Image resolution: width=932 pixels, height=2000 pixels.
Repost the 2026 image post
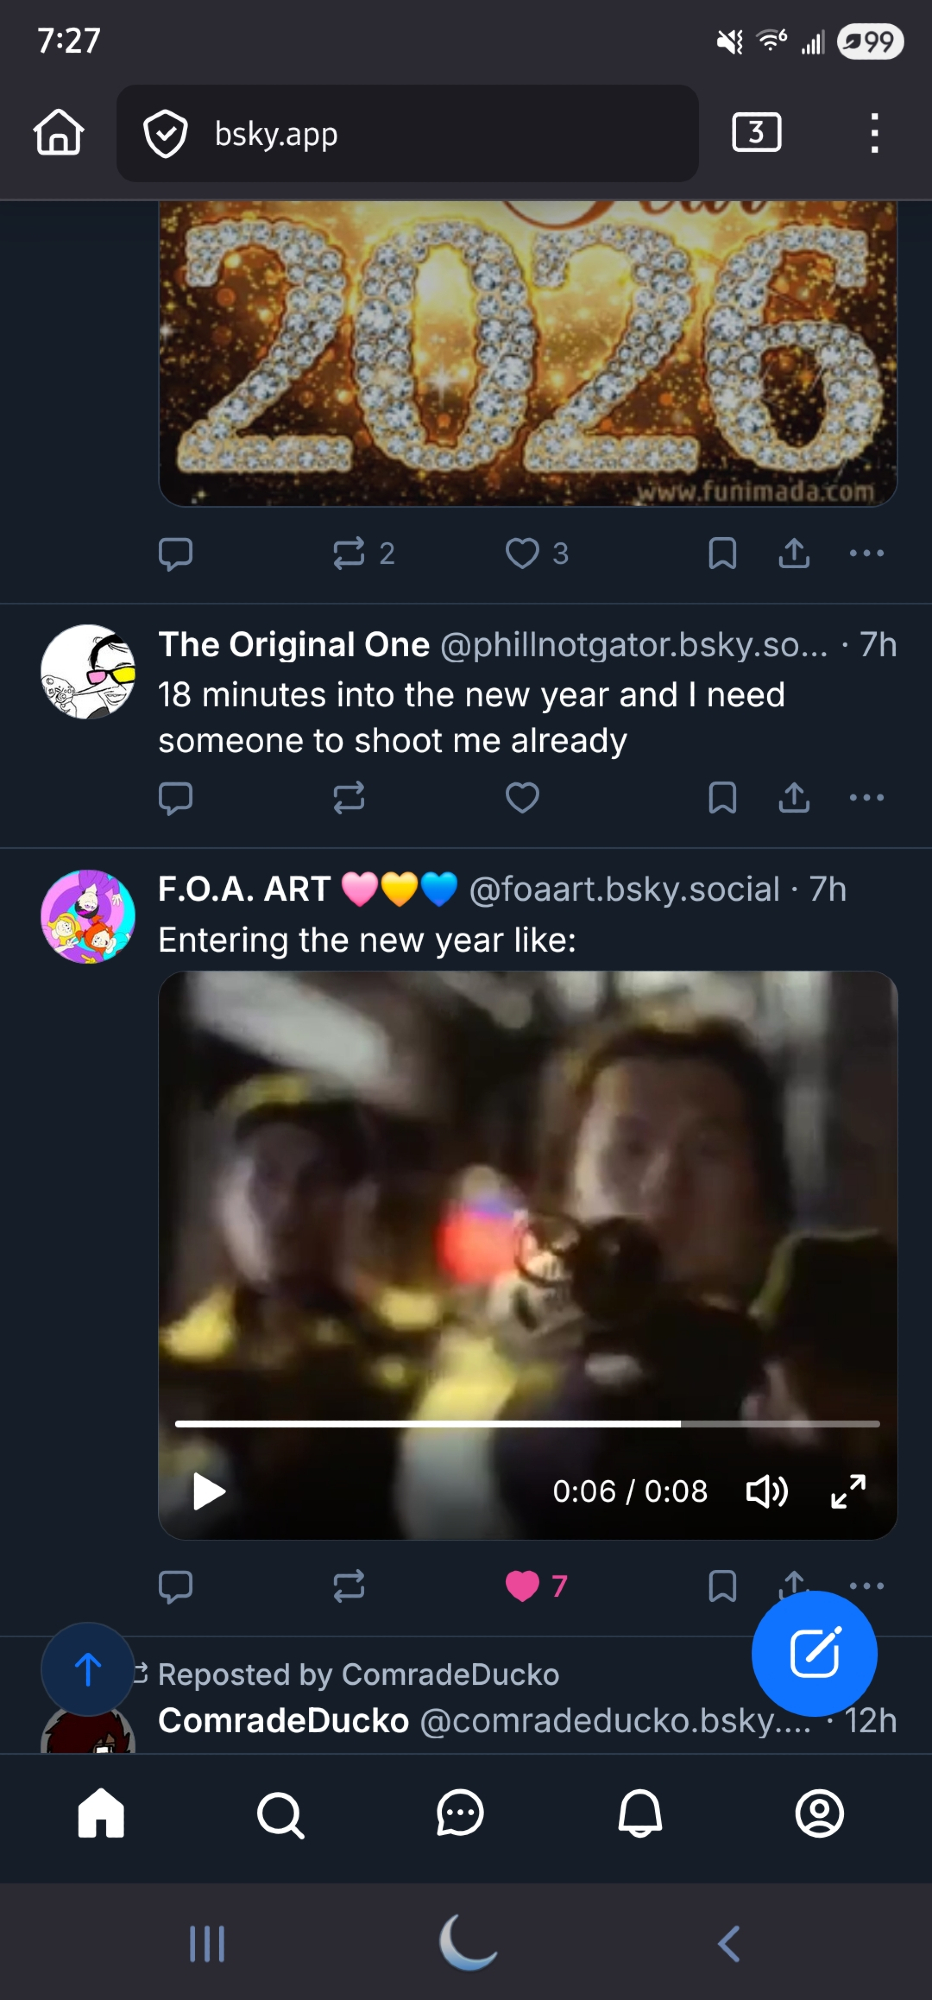349,553
